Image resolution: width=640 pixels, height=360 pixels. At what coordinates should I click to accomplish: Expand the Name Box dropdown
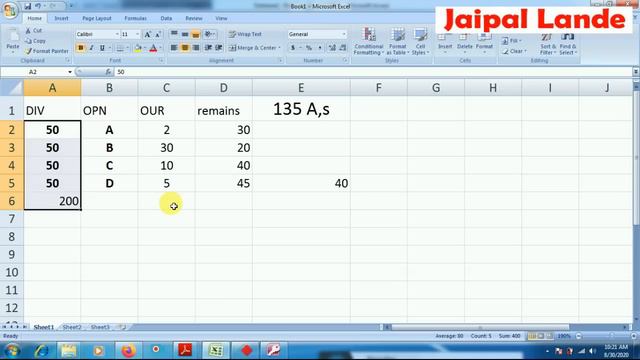pos(70,72)
